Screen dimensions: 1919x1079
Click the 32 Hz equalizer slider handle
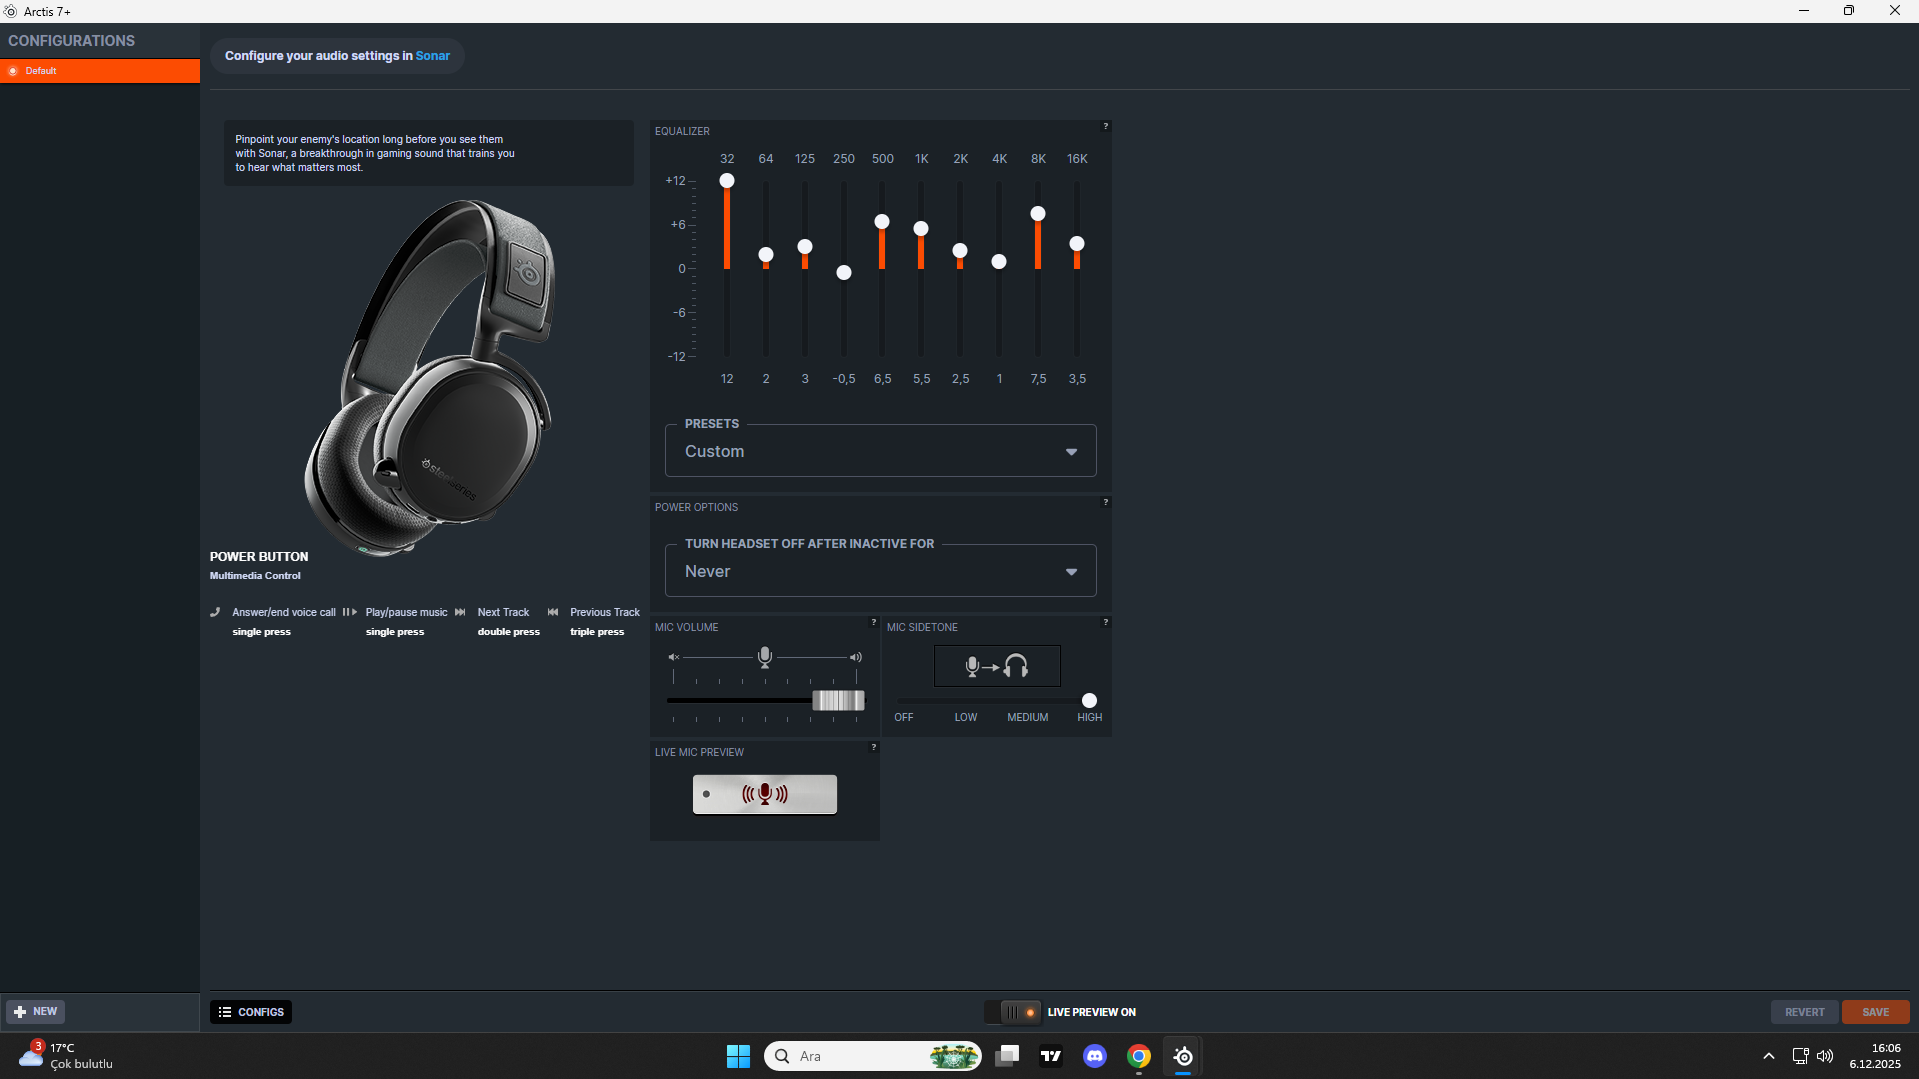pyautogui.click(x=727, y=181)
